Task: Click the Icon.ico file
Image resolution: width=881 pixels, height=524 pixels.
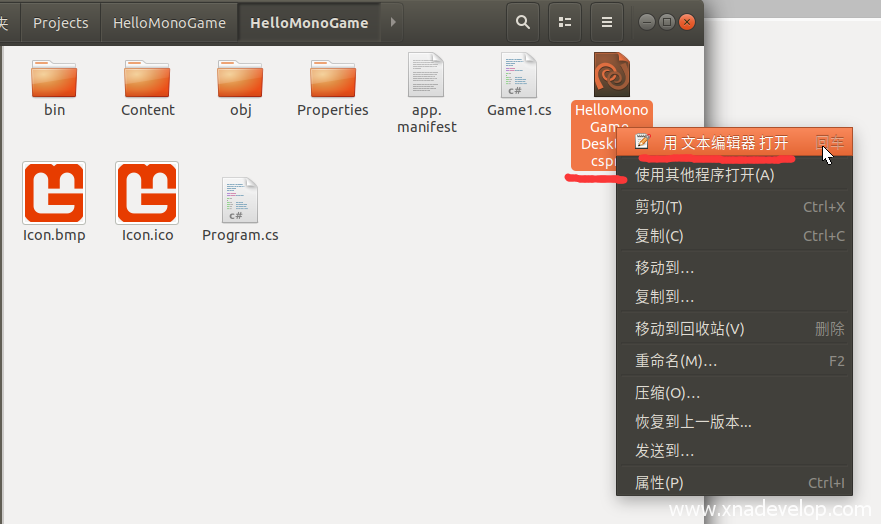Action: pyautogui.click(x=147, y=193)
